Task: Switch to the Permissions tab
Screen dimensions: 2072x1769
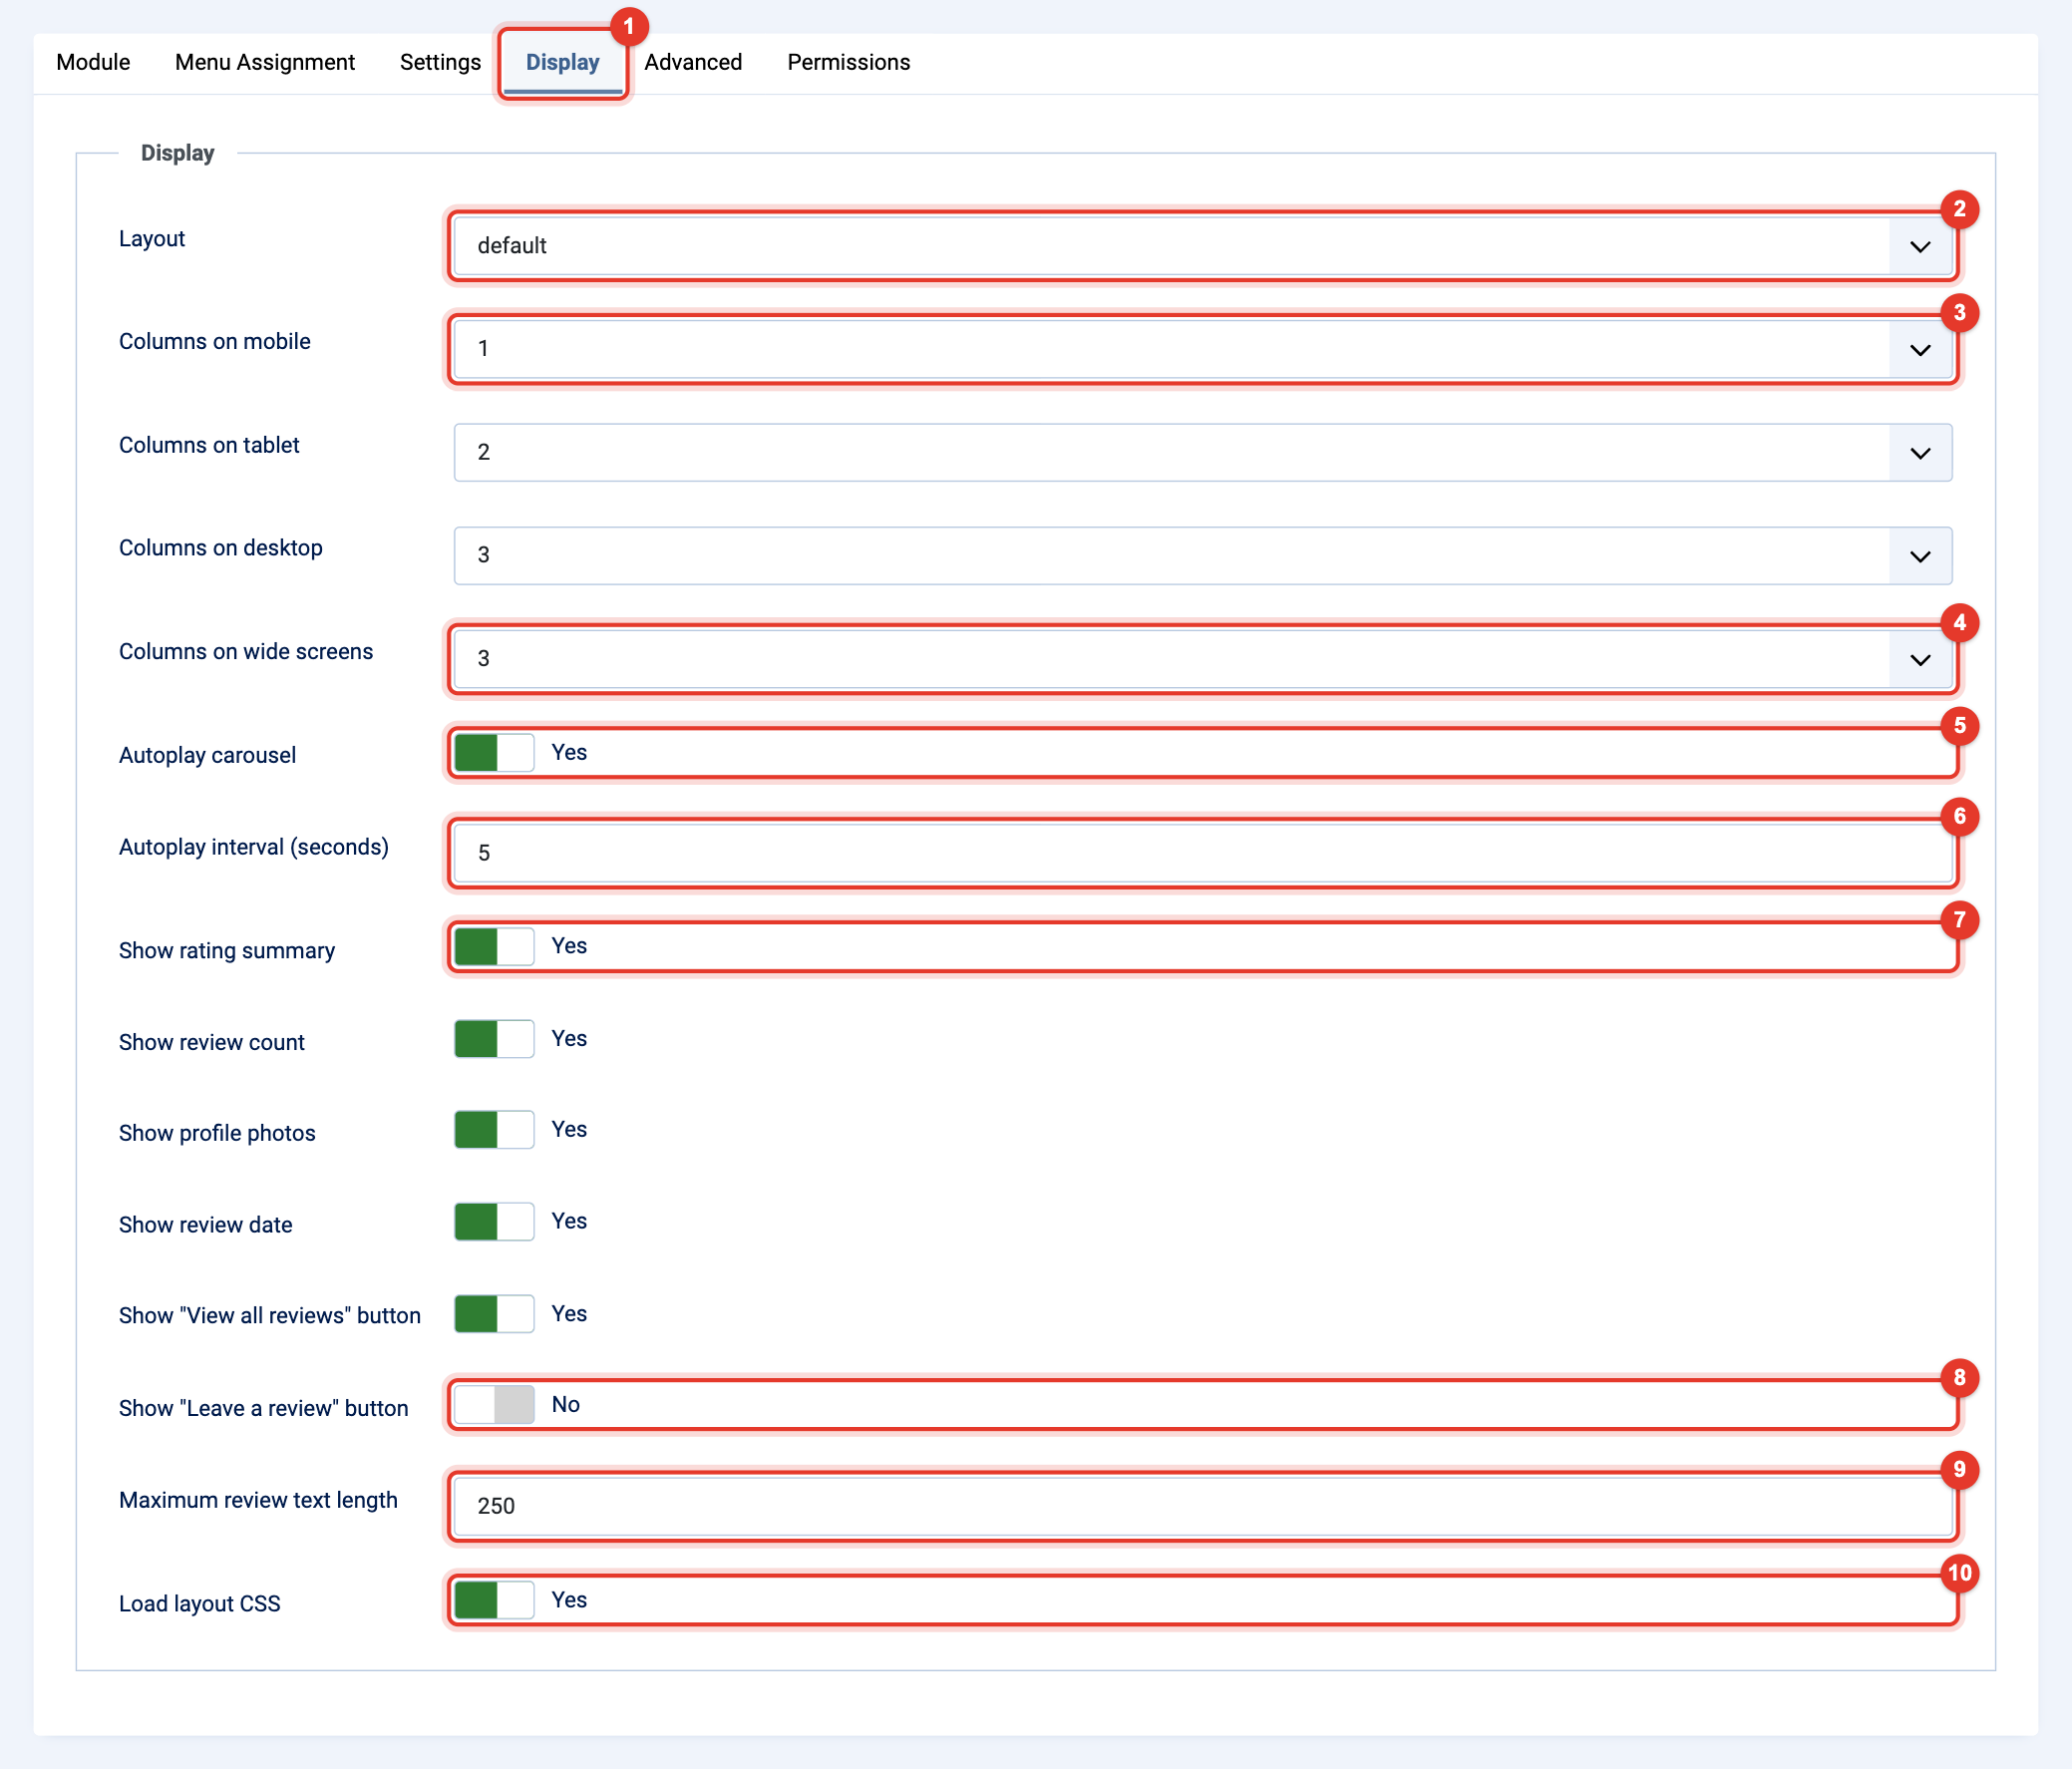Action: coord(848,62)
